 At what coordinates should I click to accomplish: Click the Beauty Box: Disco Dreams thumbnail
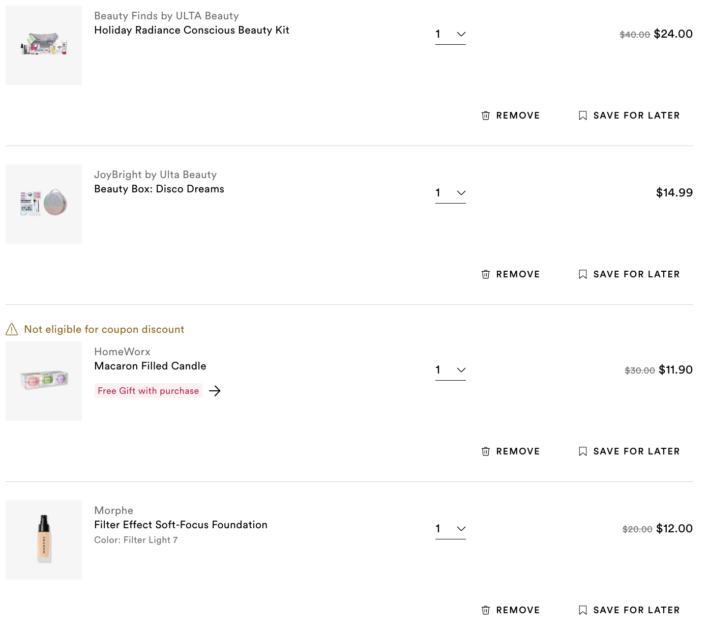tap(44, 204)
